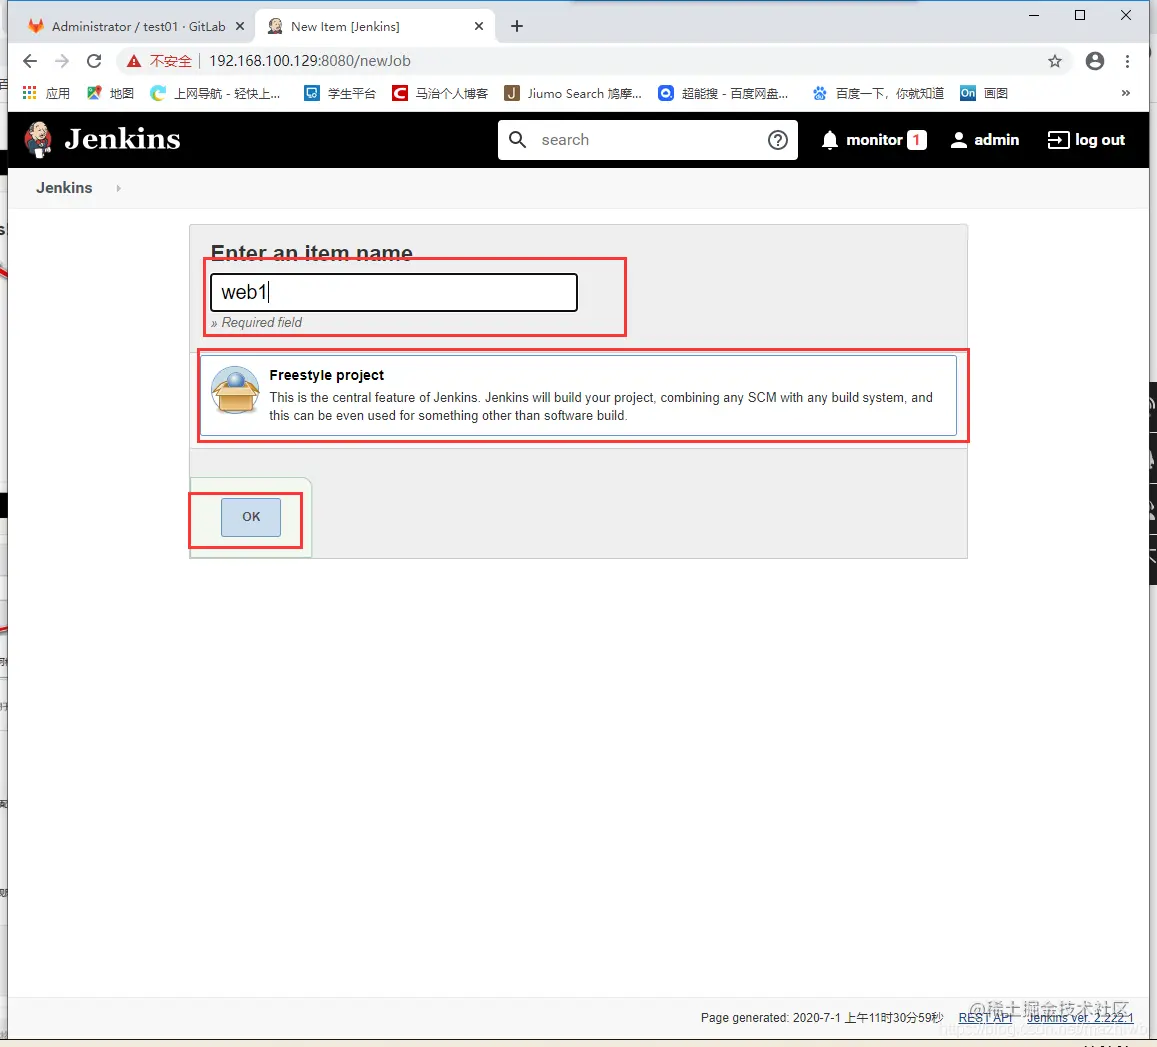
Task: Open the 应用 apps bookmark
Action: [46, 93]
